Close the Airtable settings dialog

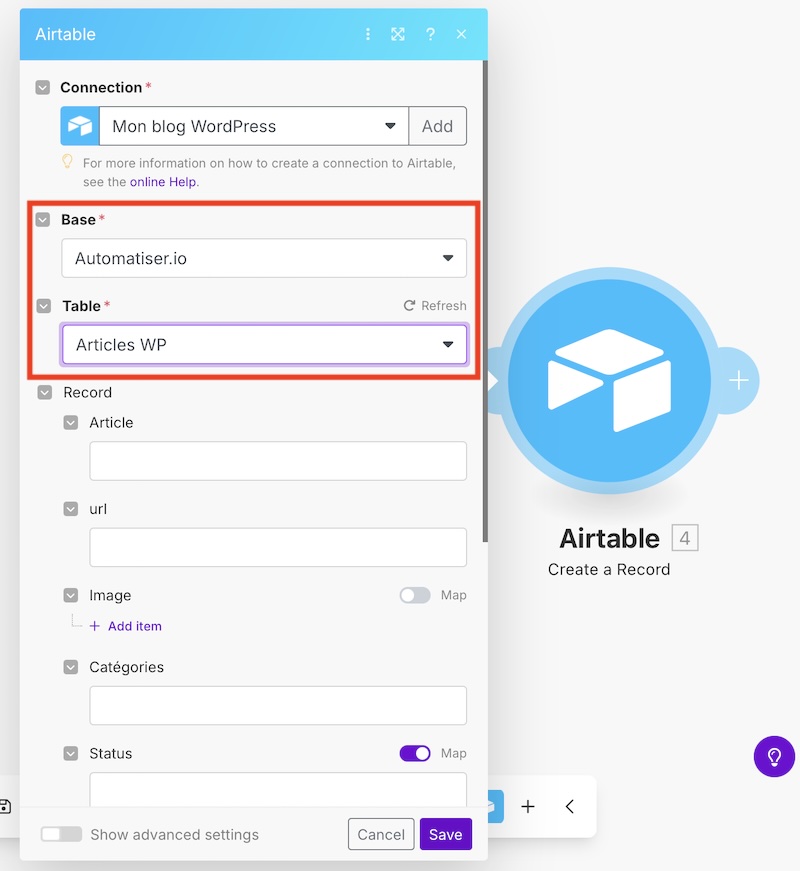[461, 34]
